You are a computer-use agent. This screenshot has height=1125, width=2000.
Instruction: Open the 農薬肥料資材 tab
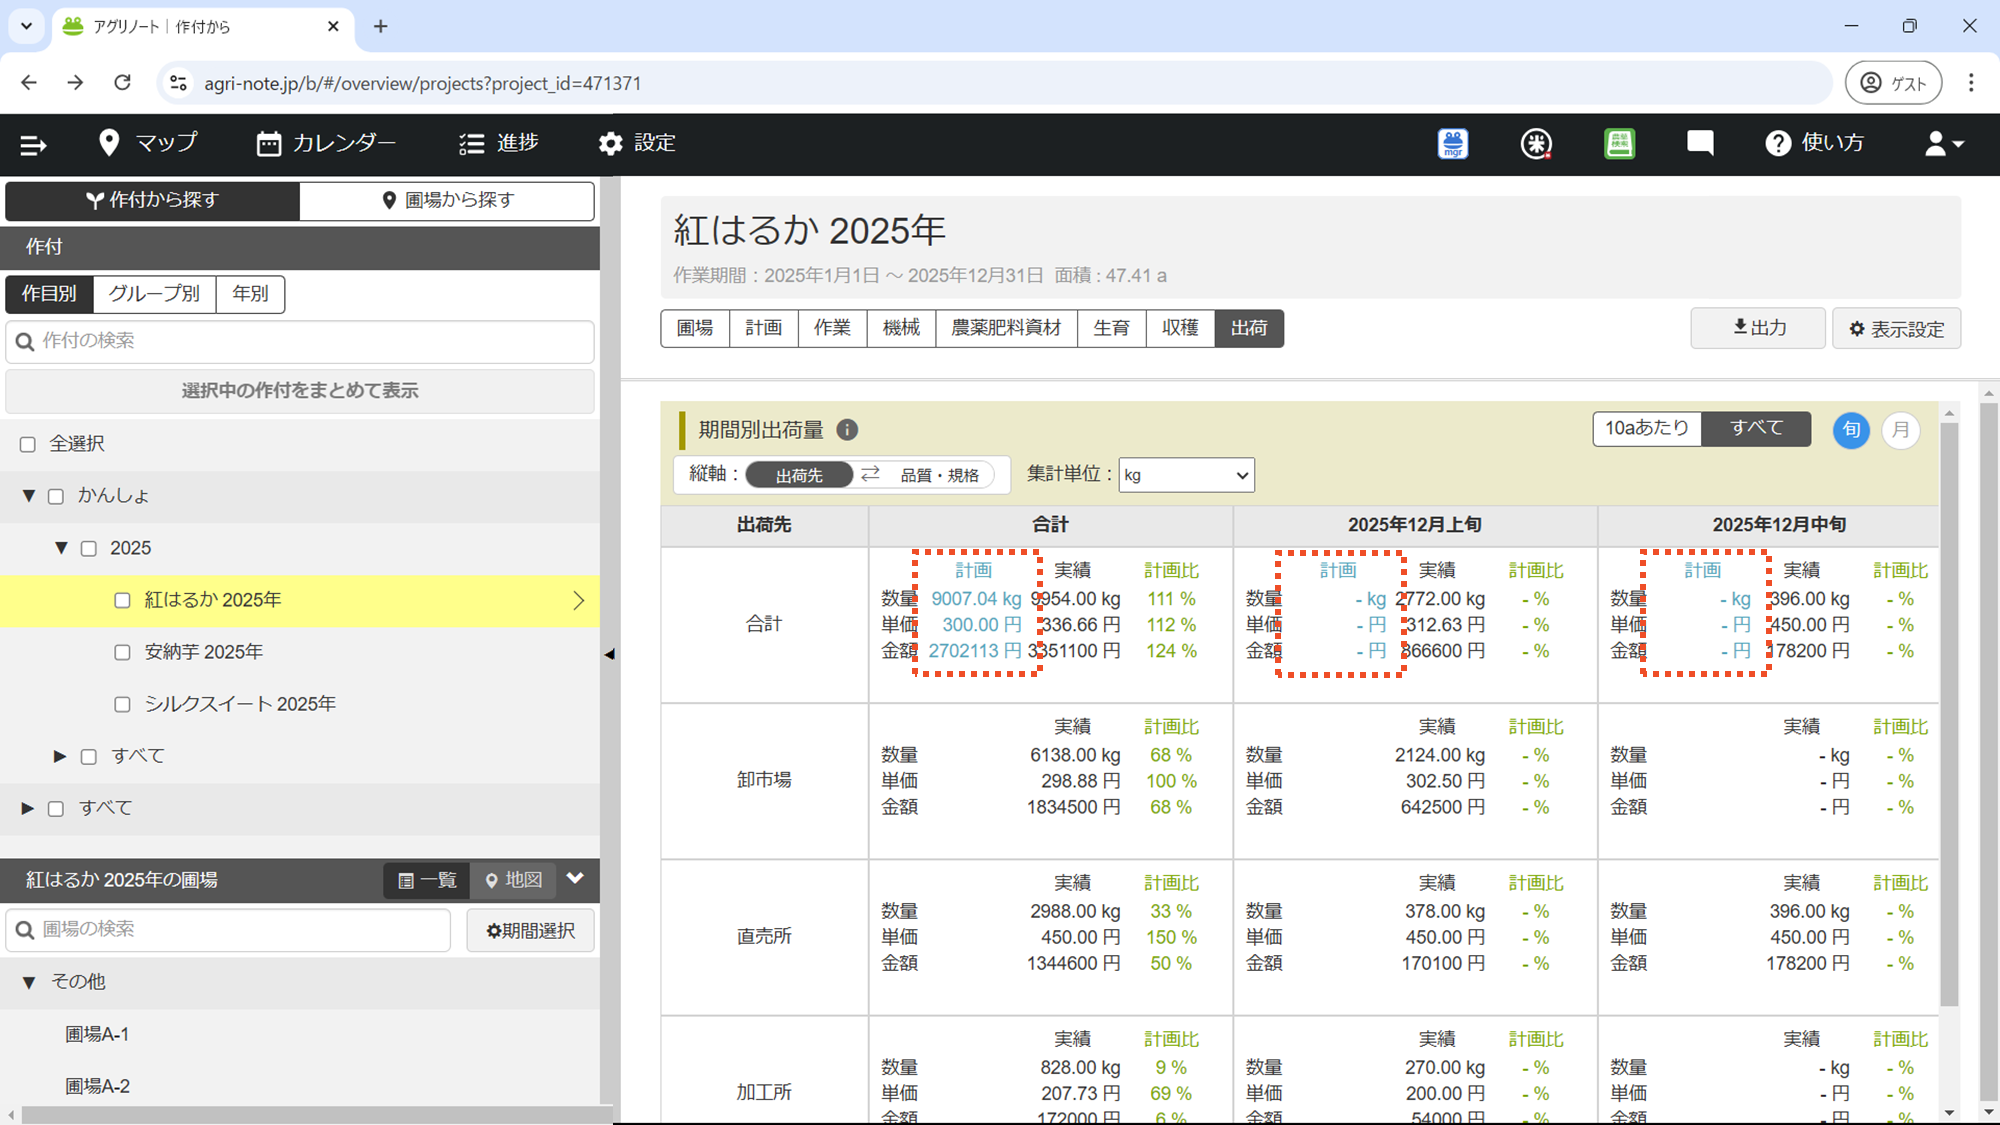click(x=1006, y=328)
